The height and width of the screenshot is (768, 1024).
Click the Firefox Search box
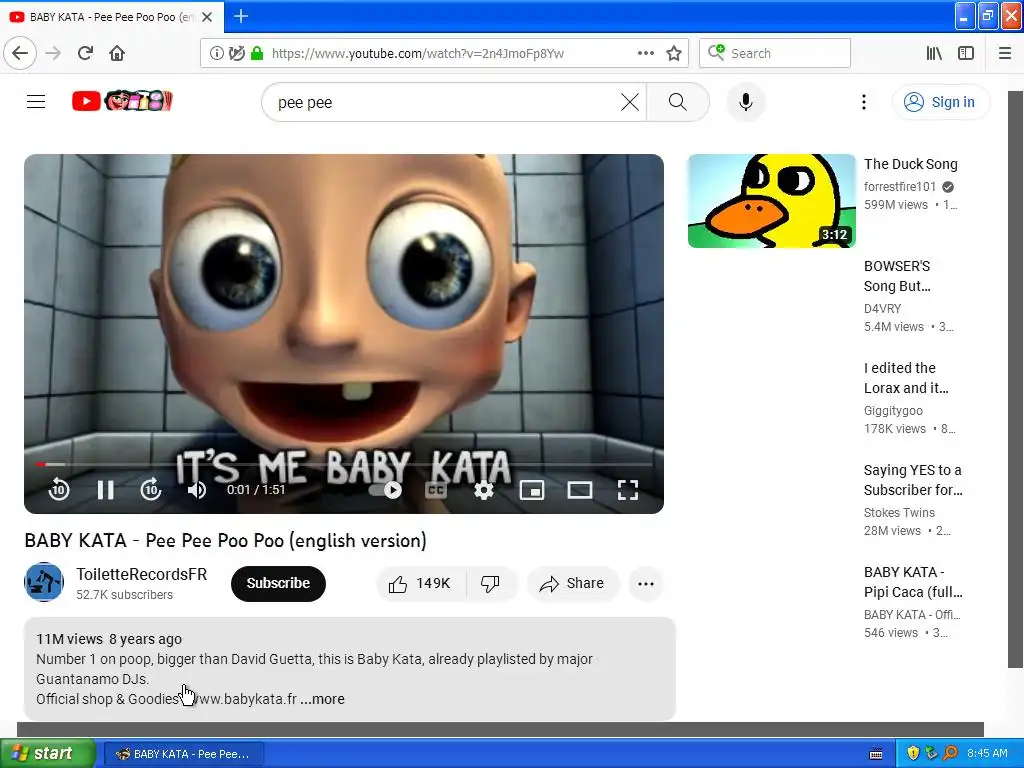775,53
